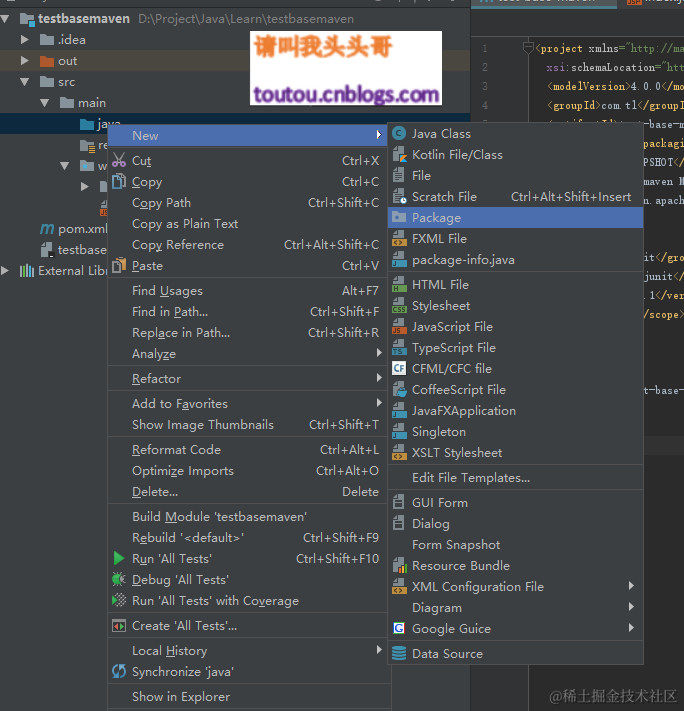Image resolution: width=684 pixels, height=711 pixels.
Task: Click the Paste clipboard icon
Action: point(119,265)
